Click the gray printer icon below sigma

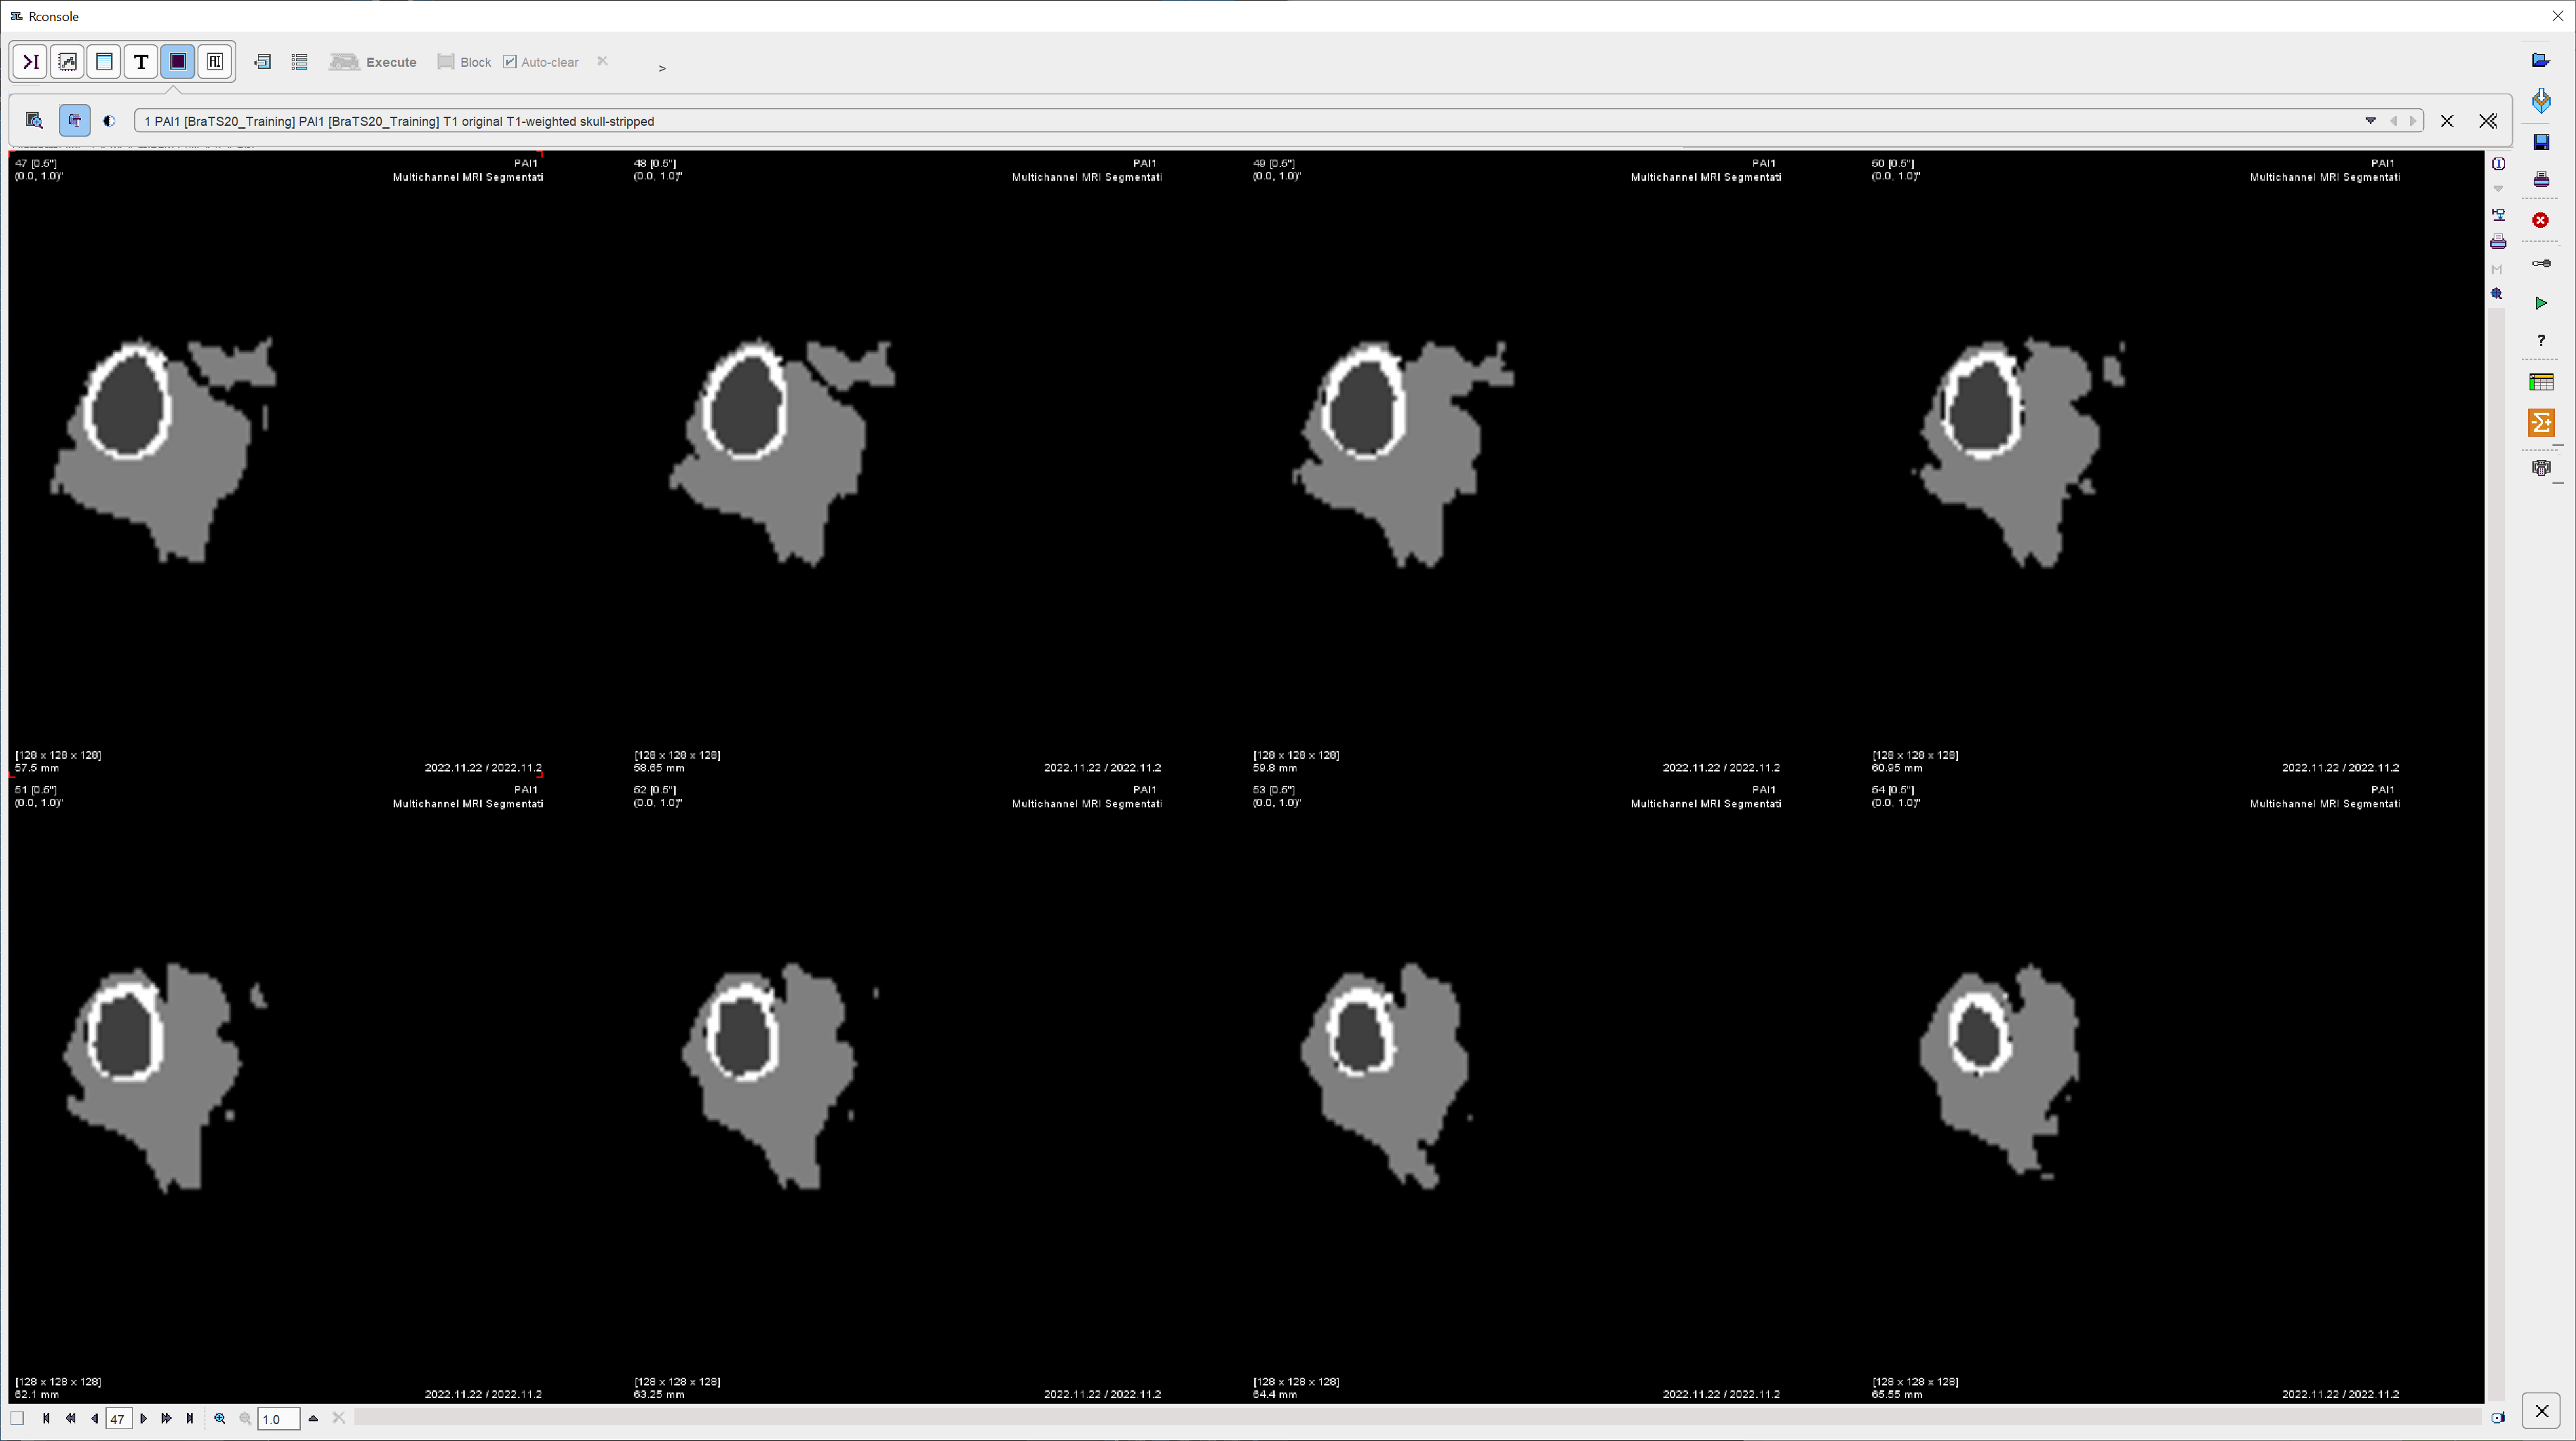coord(2541,467)
